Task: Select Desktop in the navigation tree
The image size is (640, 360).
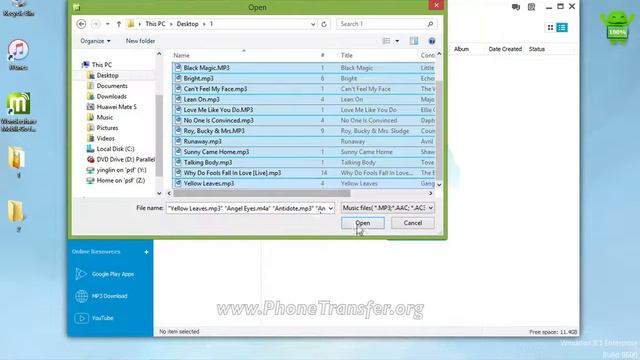Action: point(102,75)
